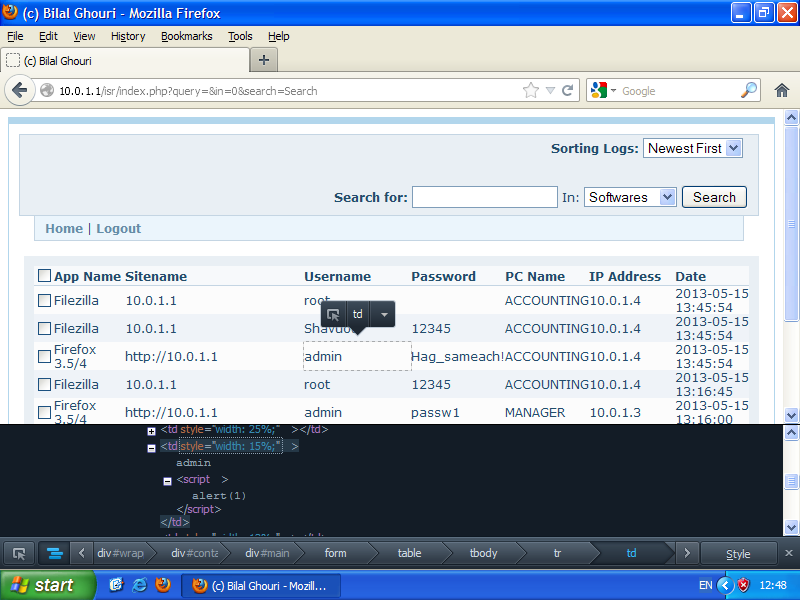Open the Style panel button
This screenshot has width=800, height=600.
[x=738, y=553]
